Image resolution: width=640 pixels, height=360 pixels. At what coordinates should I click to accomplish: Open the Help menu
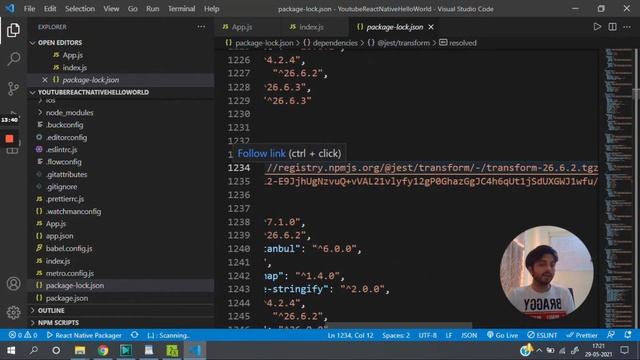pyautogui.click(x=211, y=9)
